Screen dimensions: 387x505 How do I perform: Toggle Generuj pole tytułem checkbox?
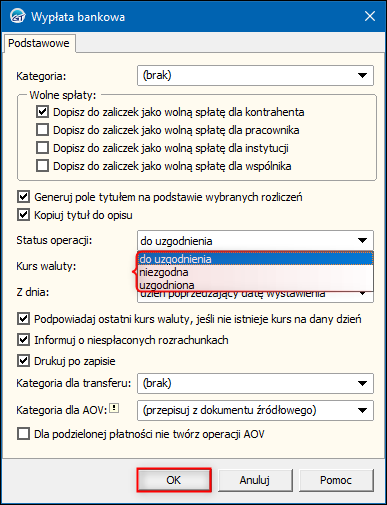click(x=23, y=197)
